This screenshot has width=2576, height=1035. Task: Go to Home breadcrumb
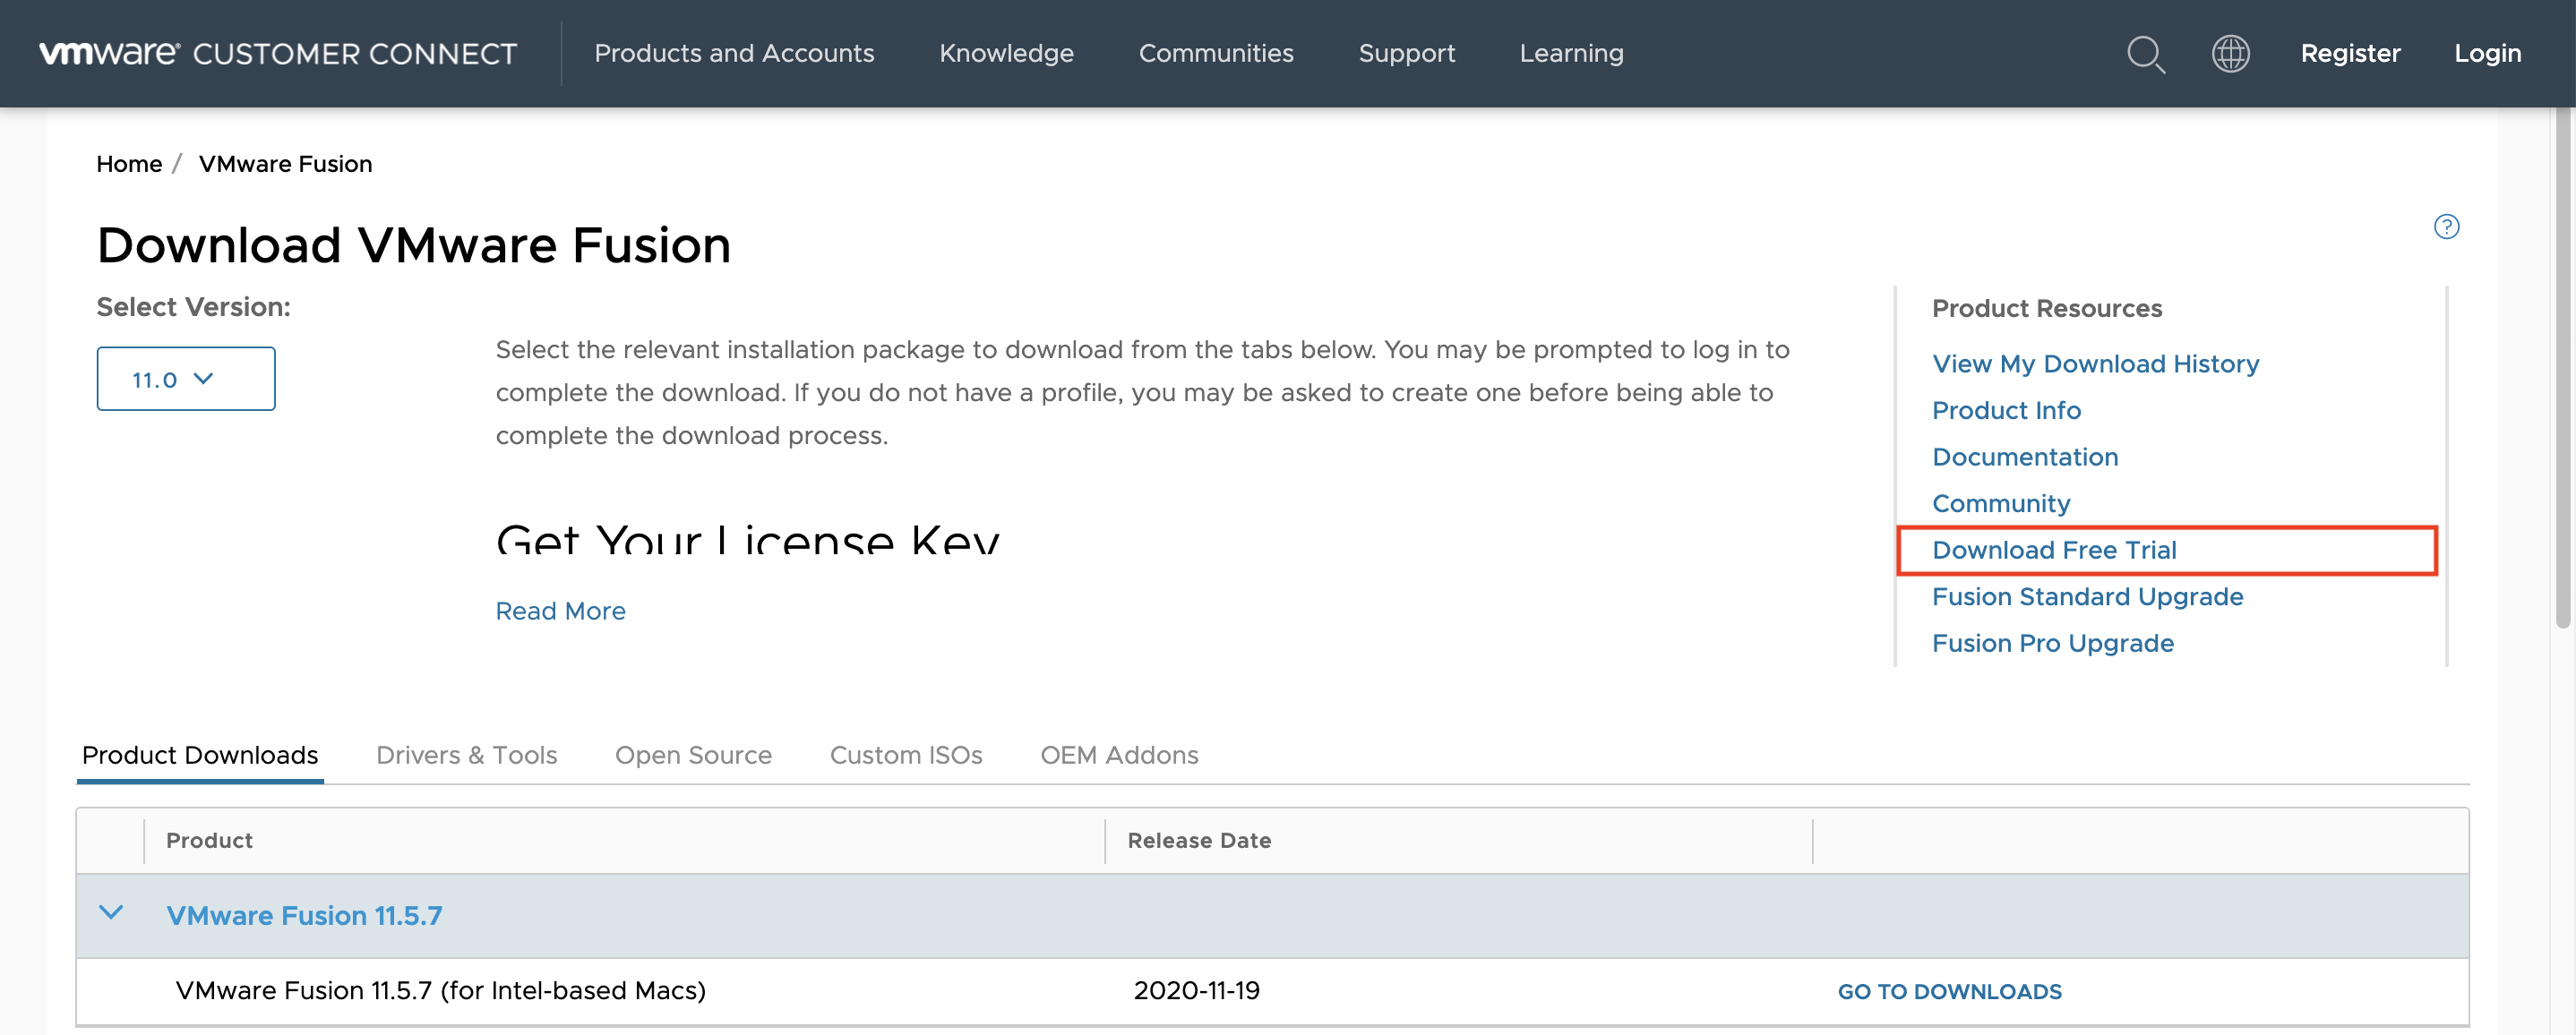coord(129,164)
